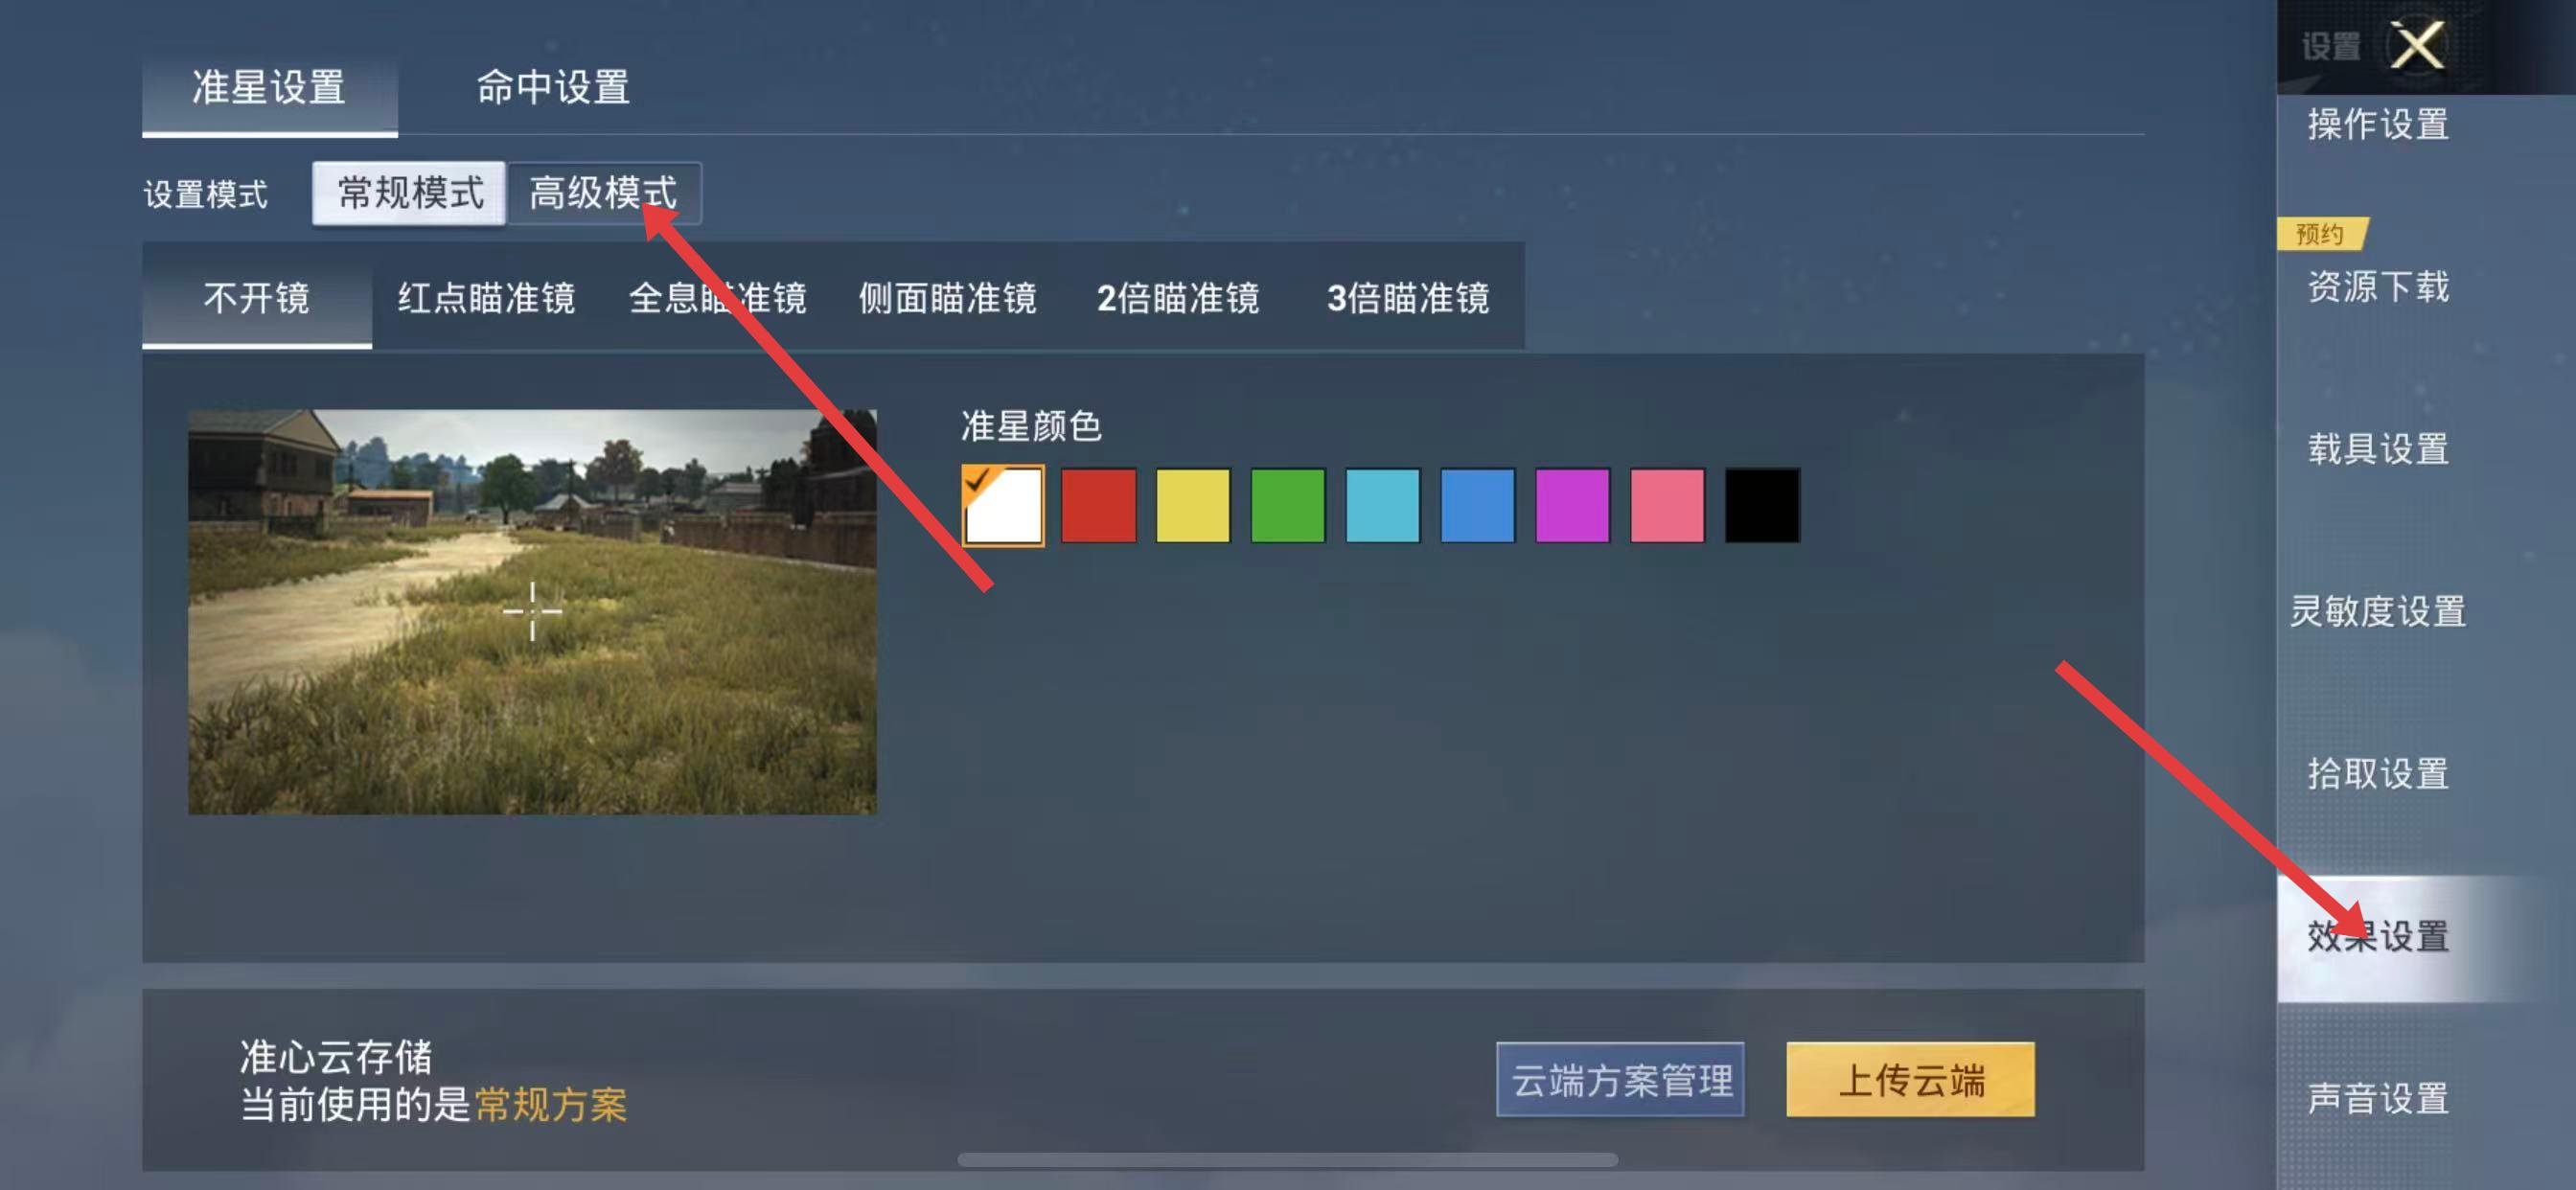Viewport: 2576px width, 1190px height.
Task: Open 灵敏度设置 in the sidebar
Action: pos(2378,611)
